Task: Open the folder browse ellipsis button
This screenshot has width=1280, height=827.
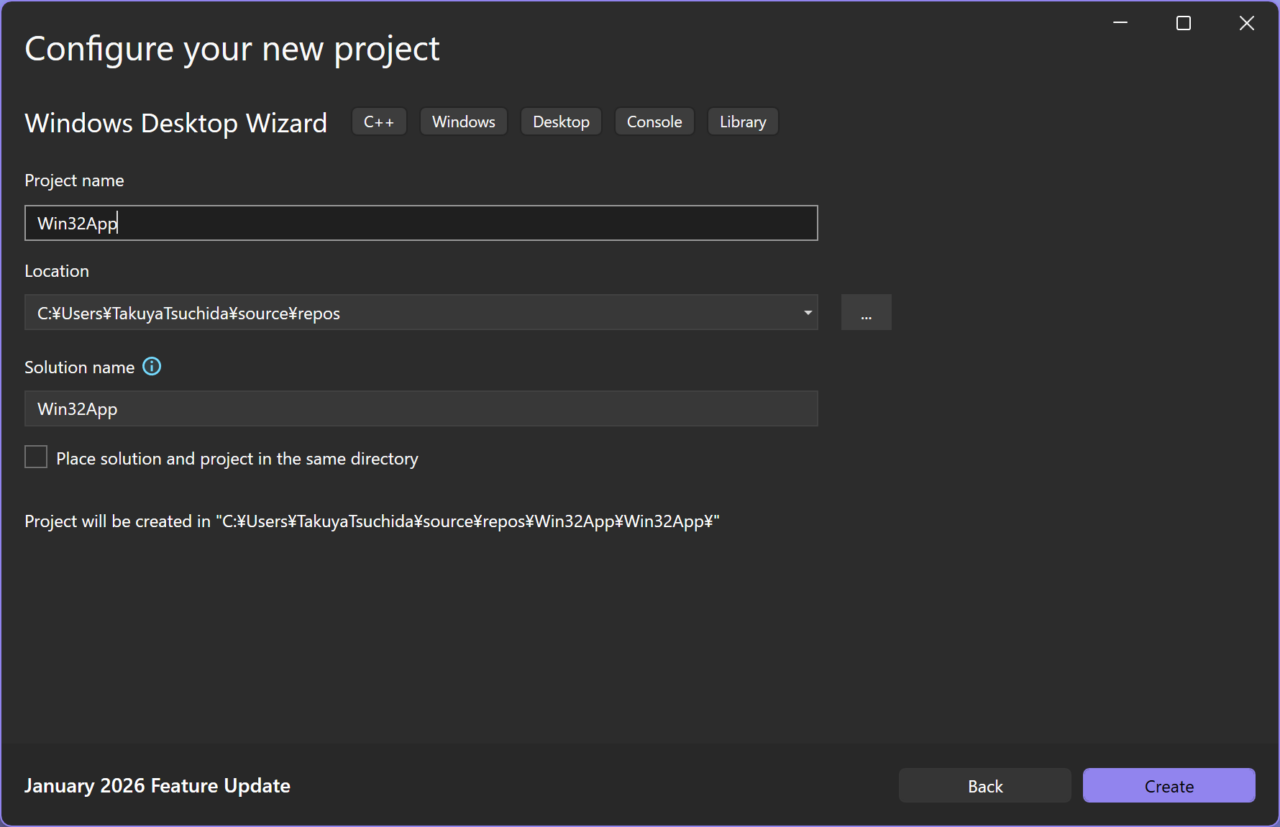Action: click(x=866, y=313)
